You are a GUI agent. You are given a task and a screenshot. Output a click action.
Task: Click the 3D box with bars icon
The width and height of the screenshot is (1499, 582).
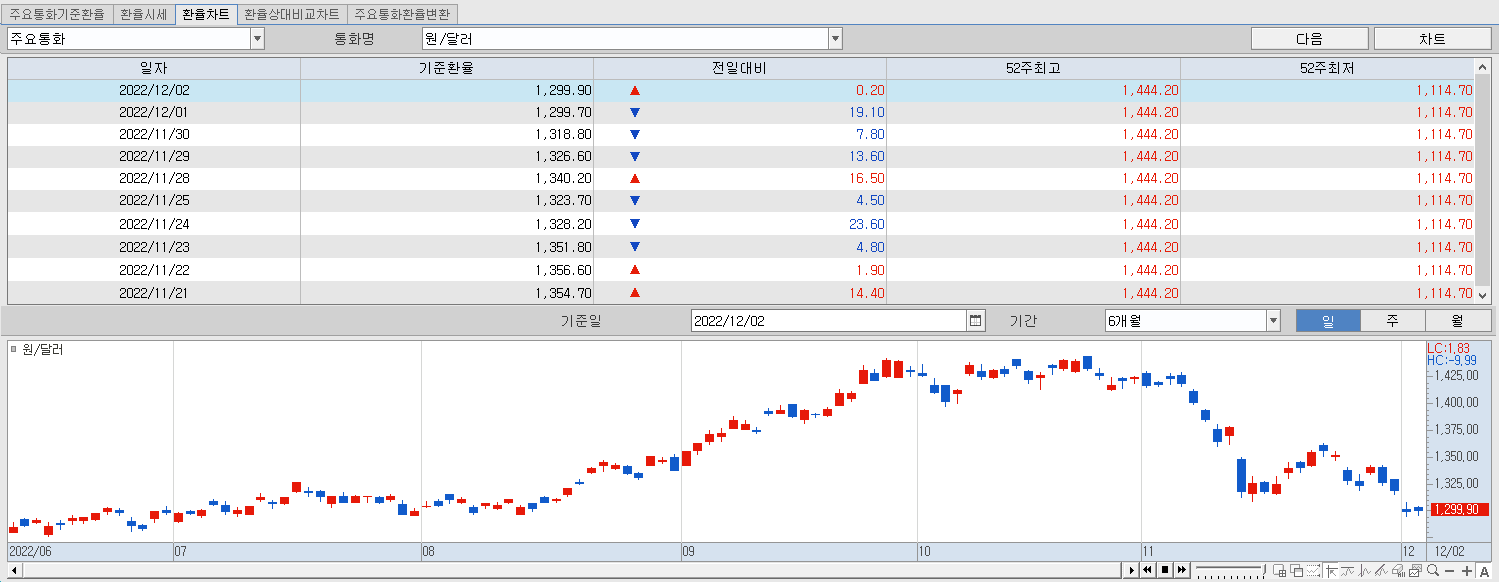point(1398,570)
